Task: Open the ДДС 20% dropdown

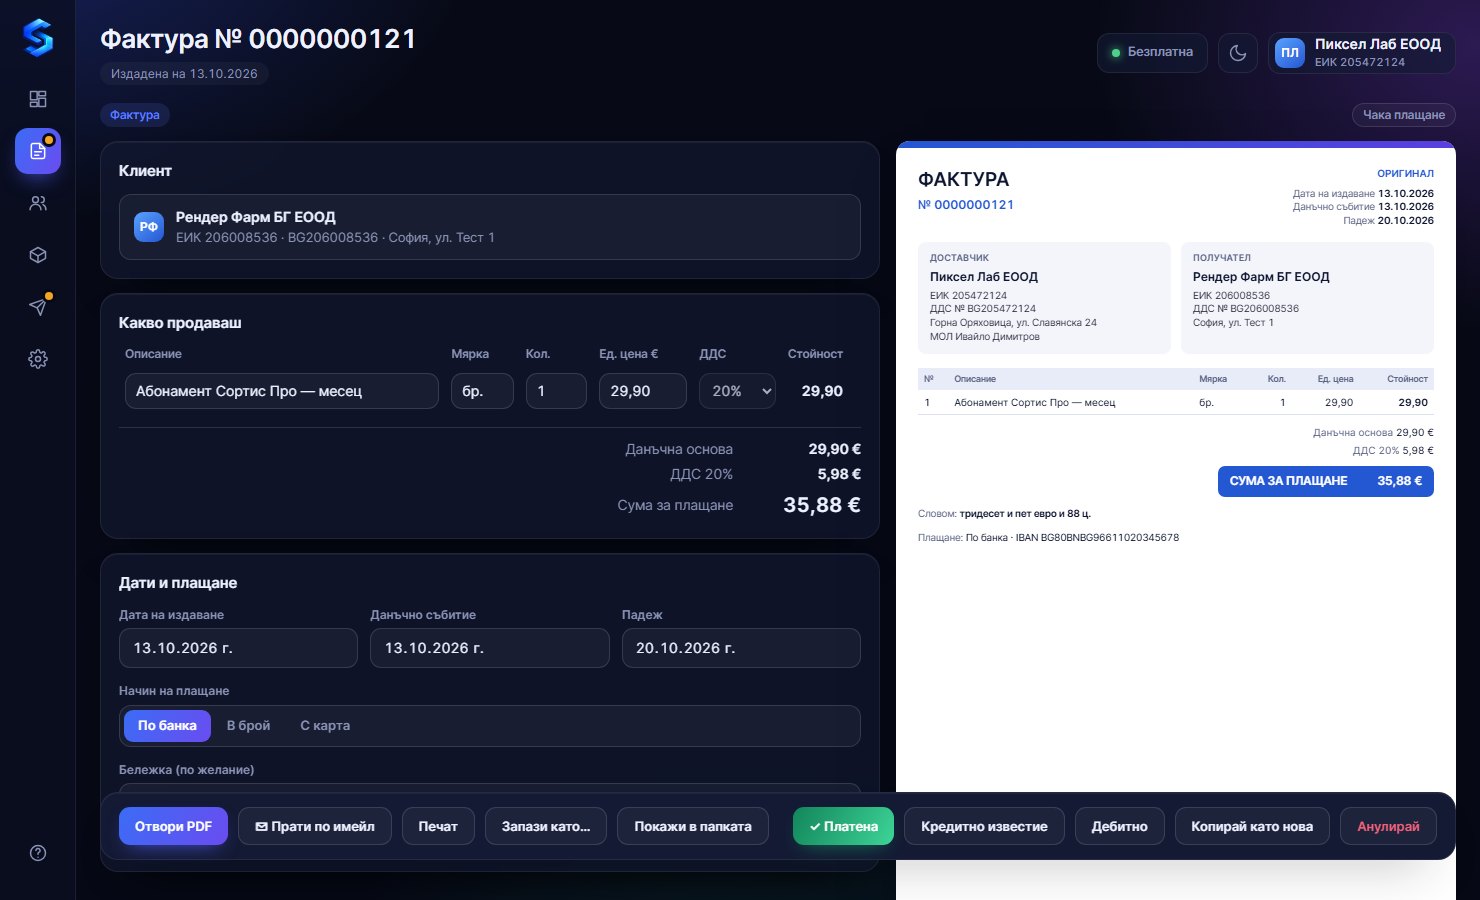Action: coord(737,391)
